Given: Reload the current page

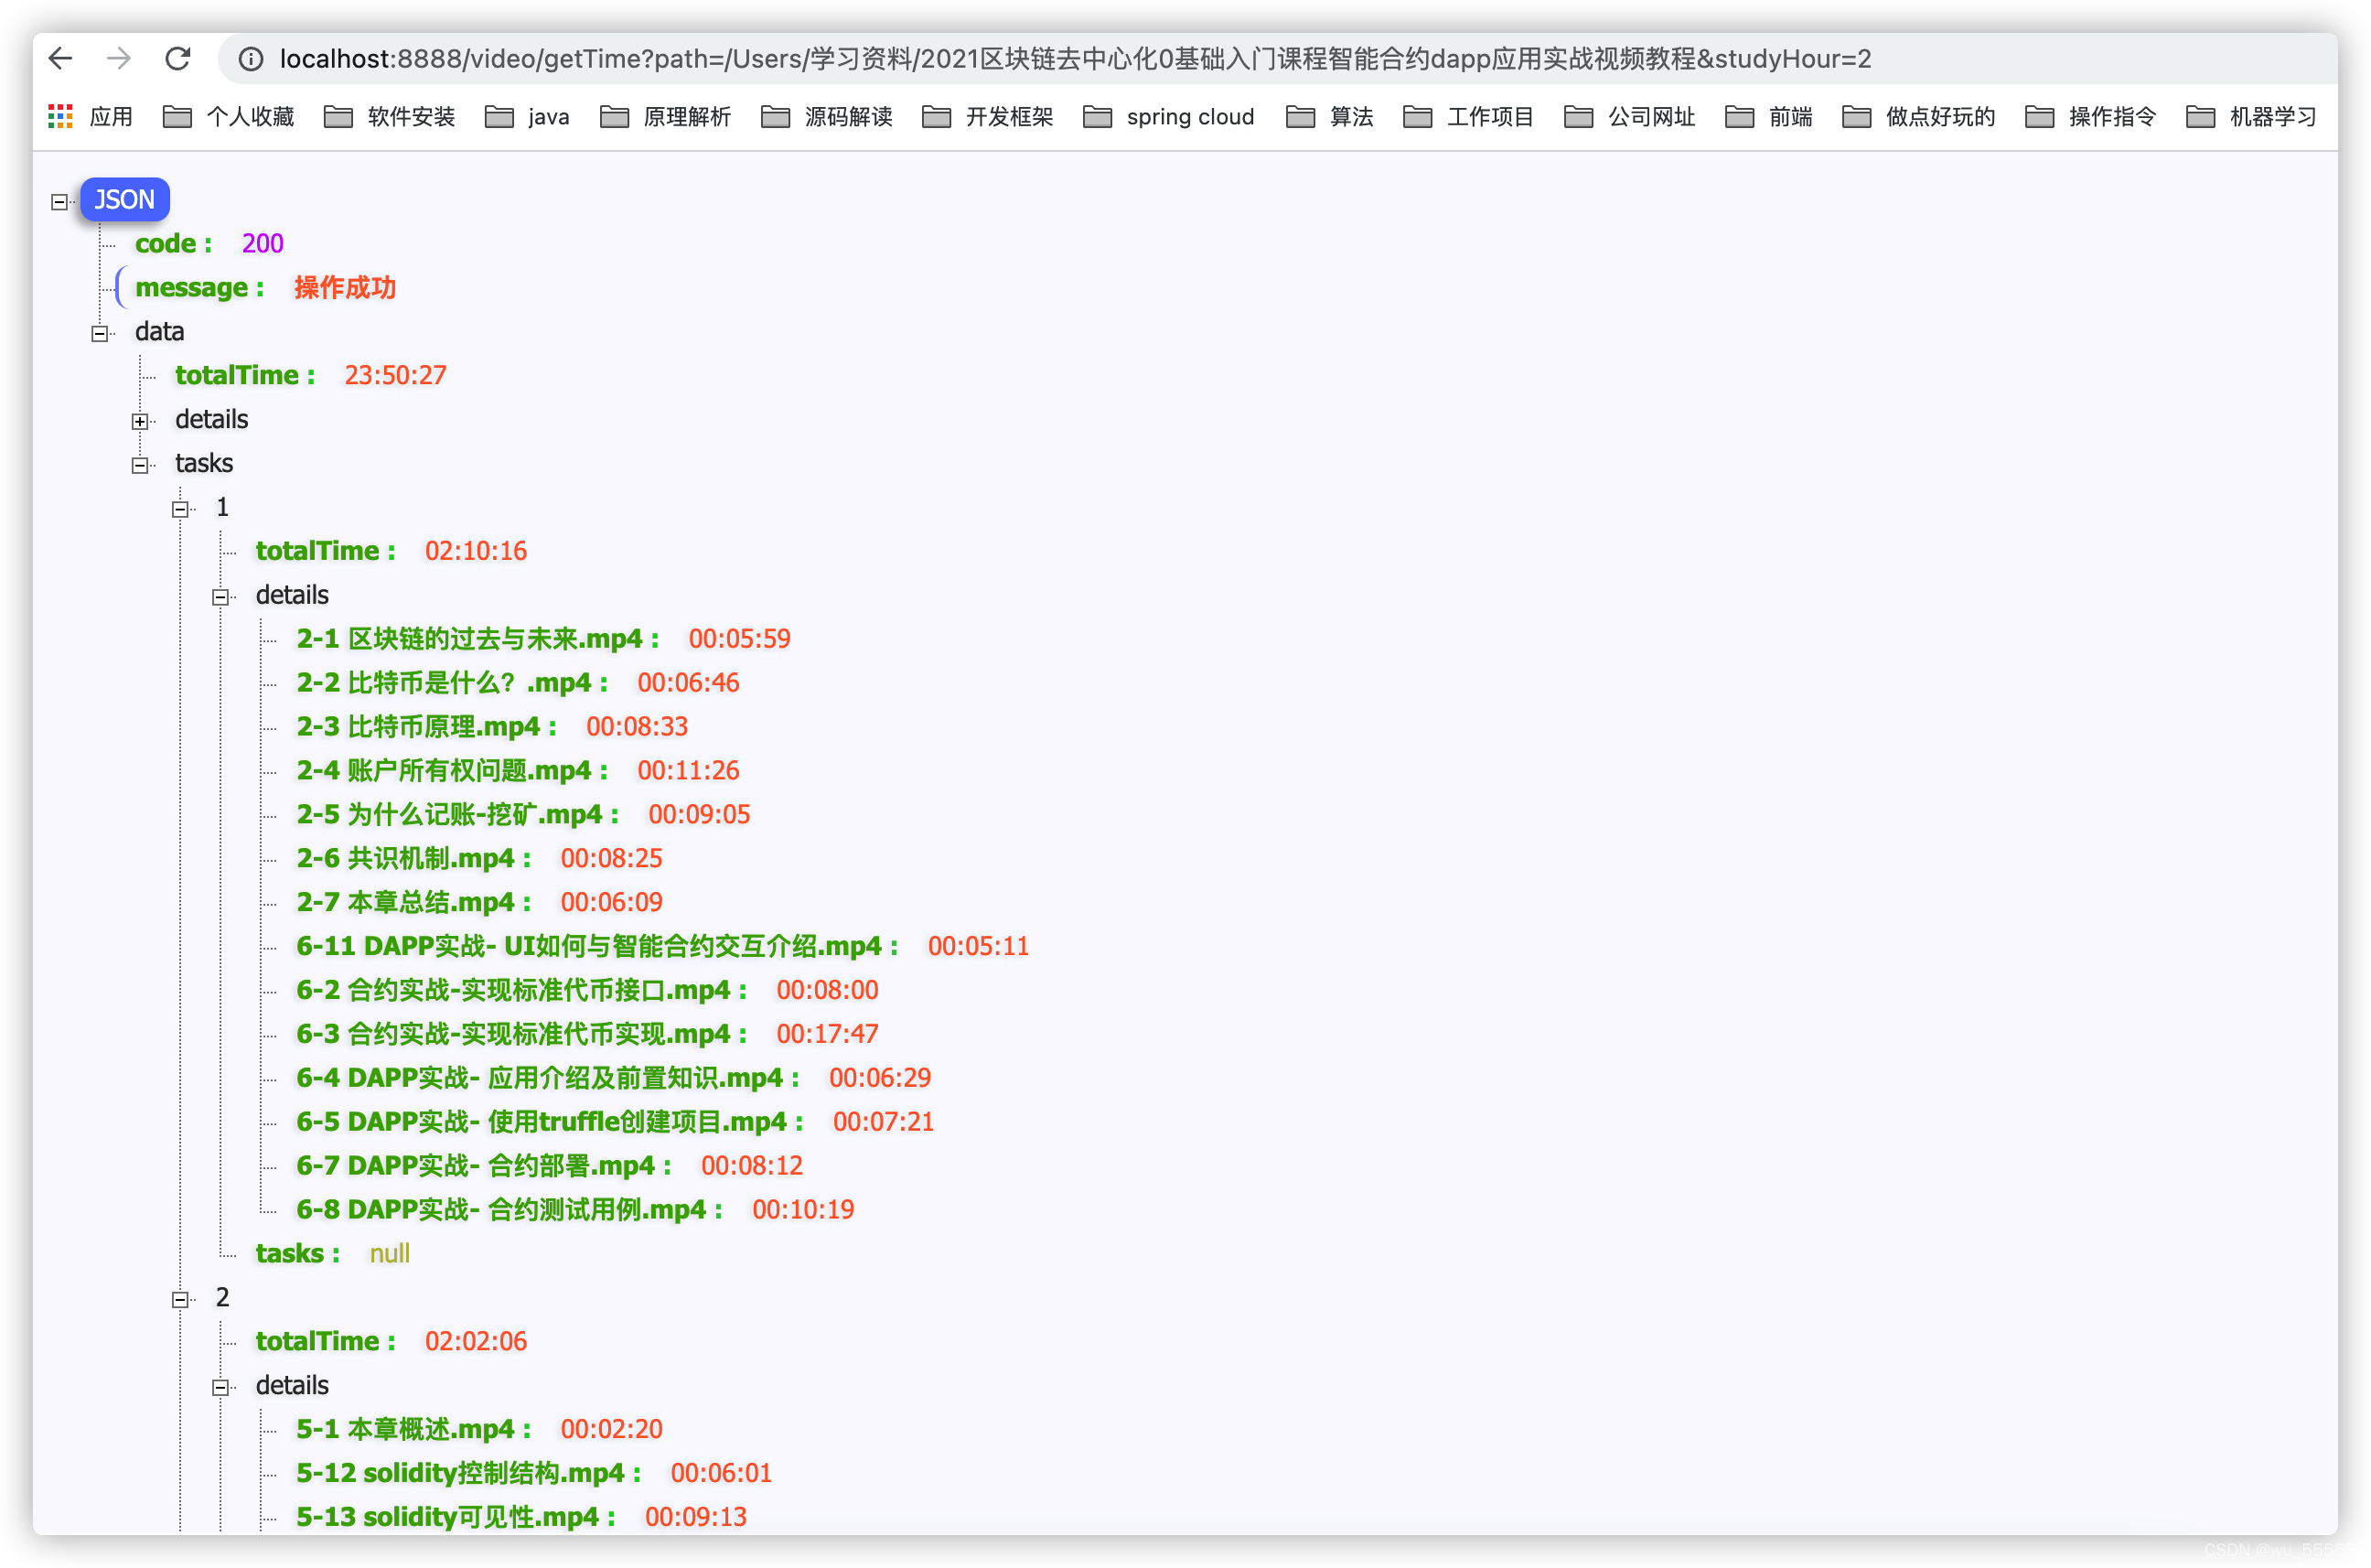Looking at the screenshot, I should click(x=178, y=59).
